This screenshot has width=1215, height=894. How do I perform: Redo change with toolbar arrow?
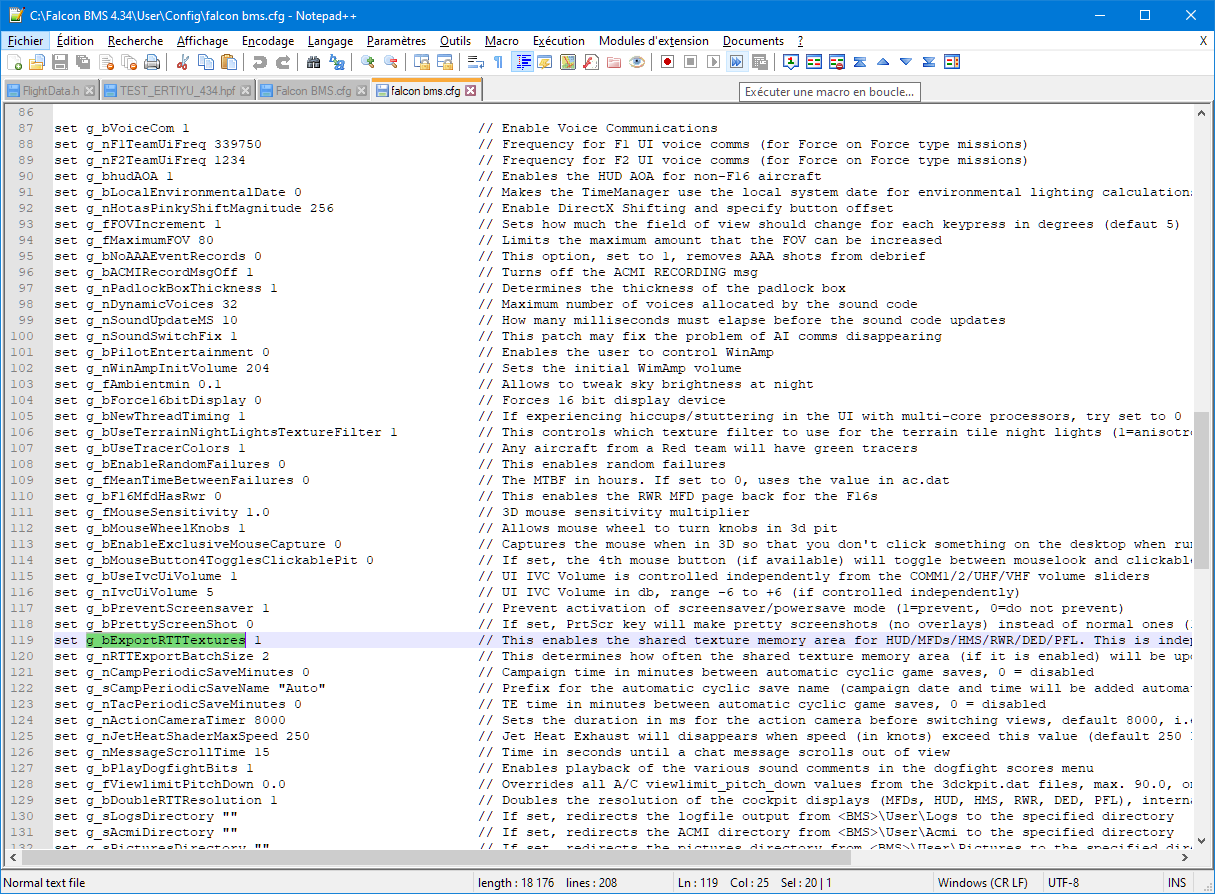coord(283,62)
